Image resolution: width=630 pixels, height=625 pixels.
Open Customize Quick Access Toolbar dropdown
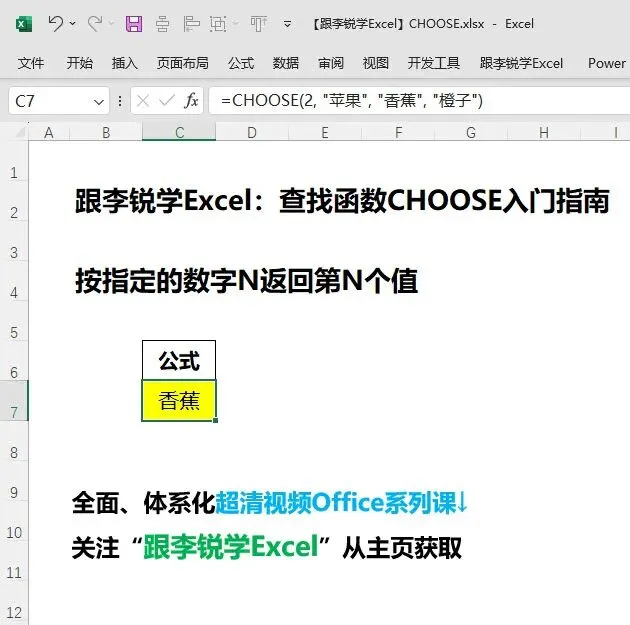[288, 24]
